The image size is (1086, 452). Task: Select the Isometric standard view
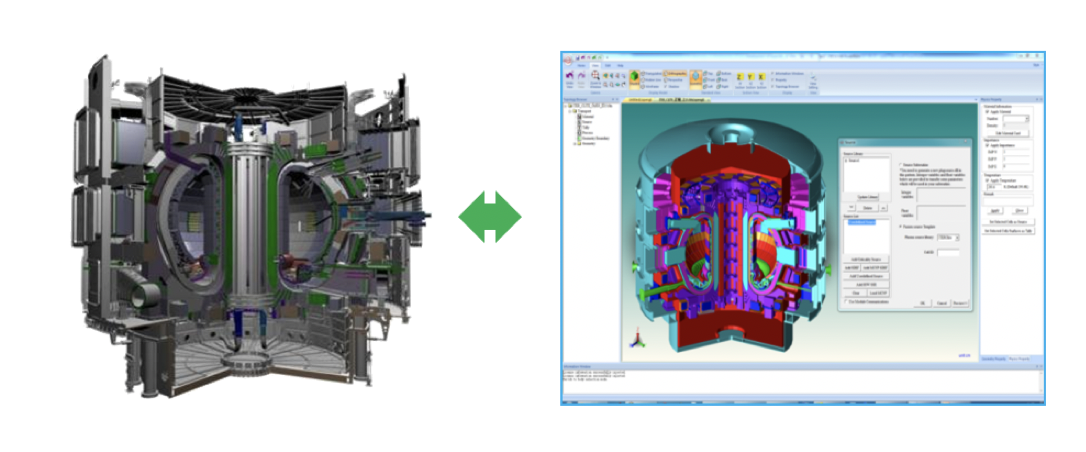click(695, 79)
